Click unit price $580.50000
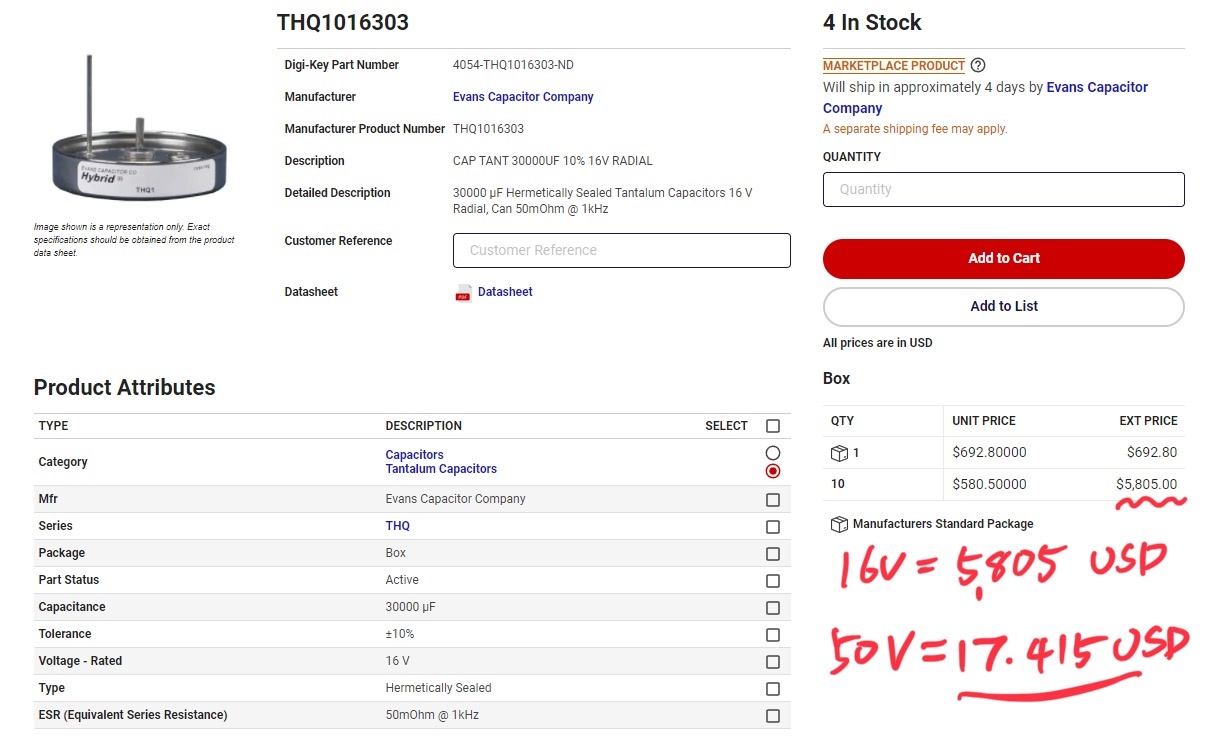Image resolution: width=1224 pixels, height=736 pixels. (x=989, y=484)
